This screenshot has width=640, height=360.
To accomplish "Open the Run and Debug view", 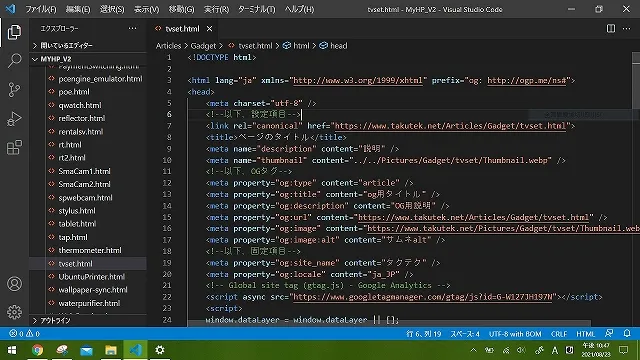I will tap(14, 119).
